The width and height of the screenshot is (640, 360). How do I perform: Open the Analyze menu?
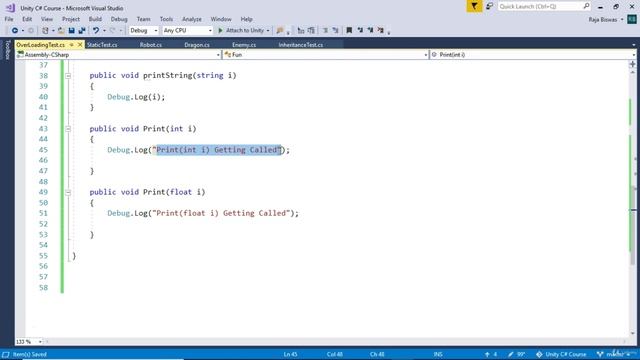tap(192, 19)
